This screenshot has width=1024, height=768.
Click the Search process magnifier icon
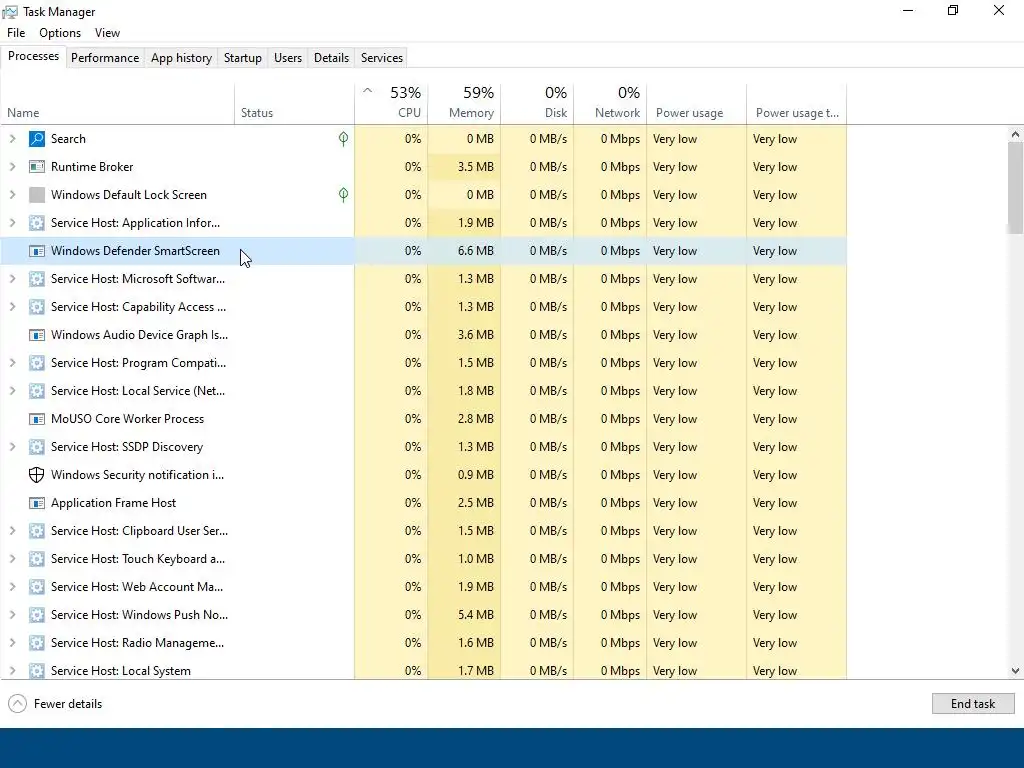[37, 138]
